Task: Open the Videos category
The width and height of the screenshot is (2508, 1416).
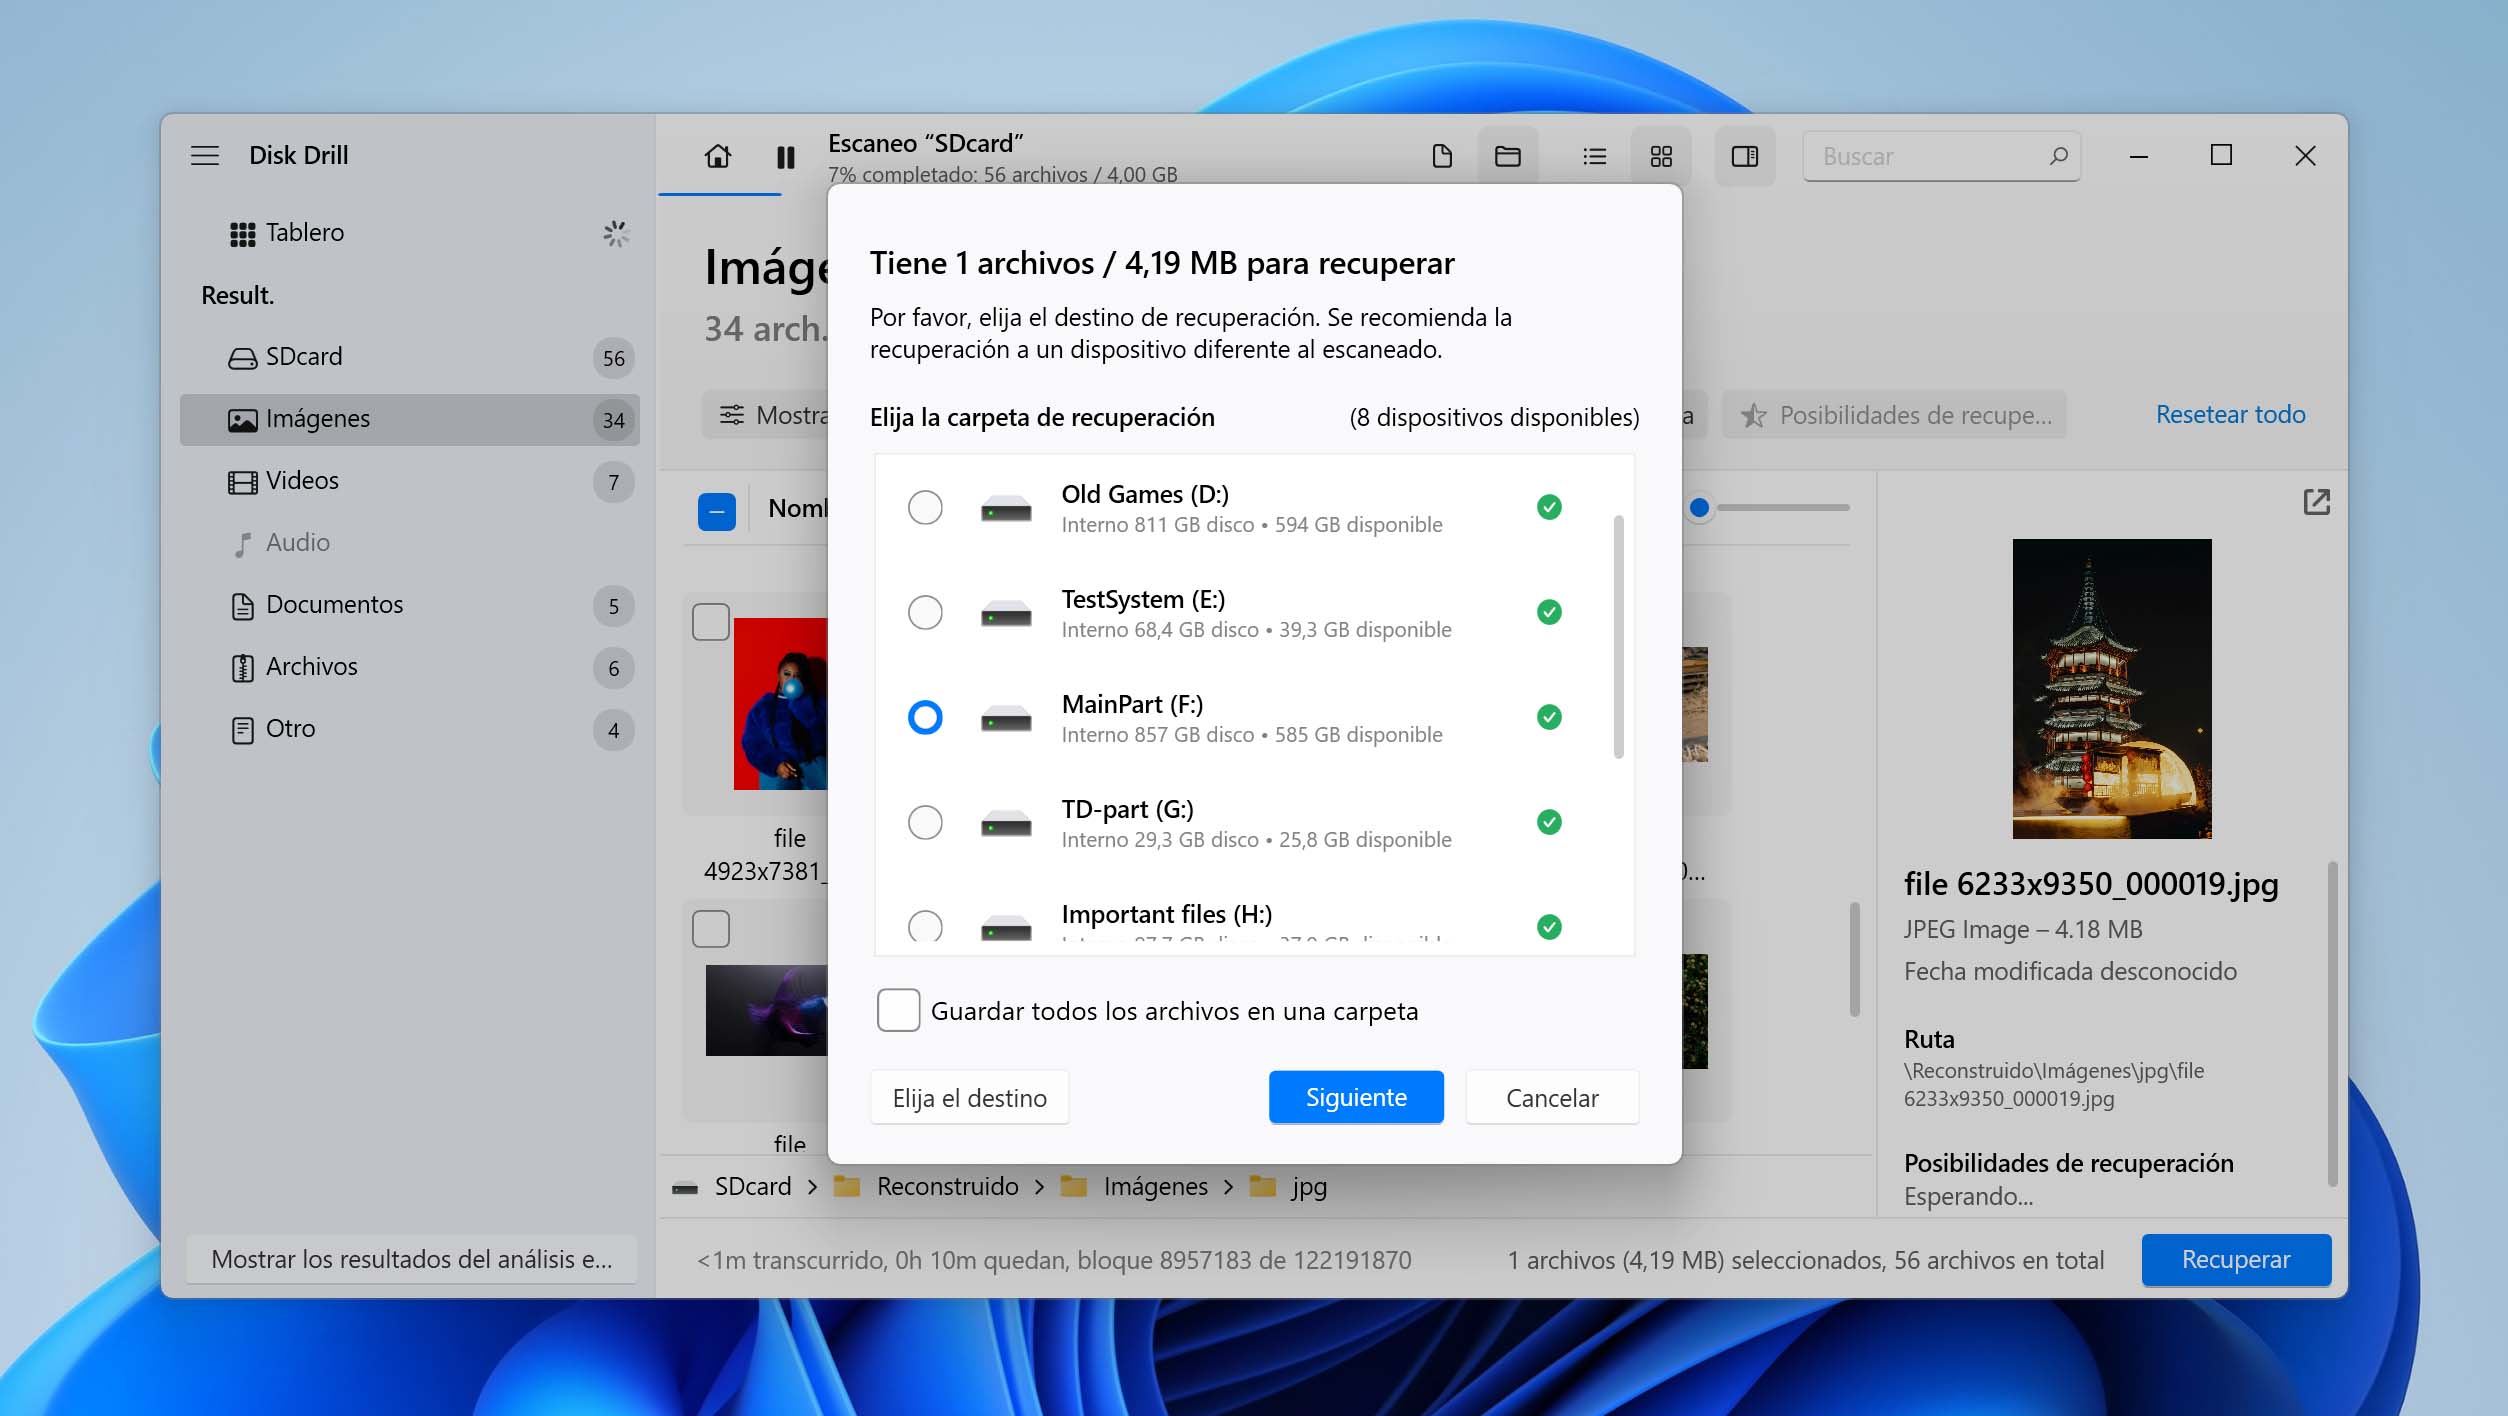Action: 410,481
